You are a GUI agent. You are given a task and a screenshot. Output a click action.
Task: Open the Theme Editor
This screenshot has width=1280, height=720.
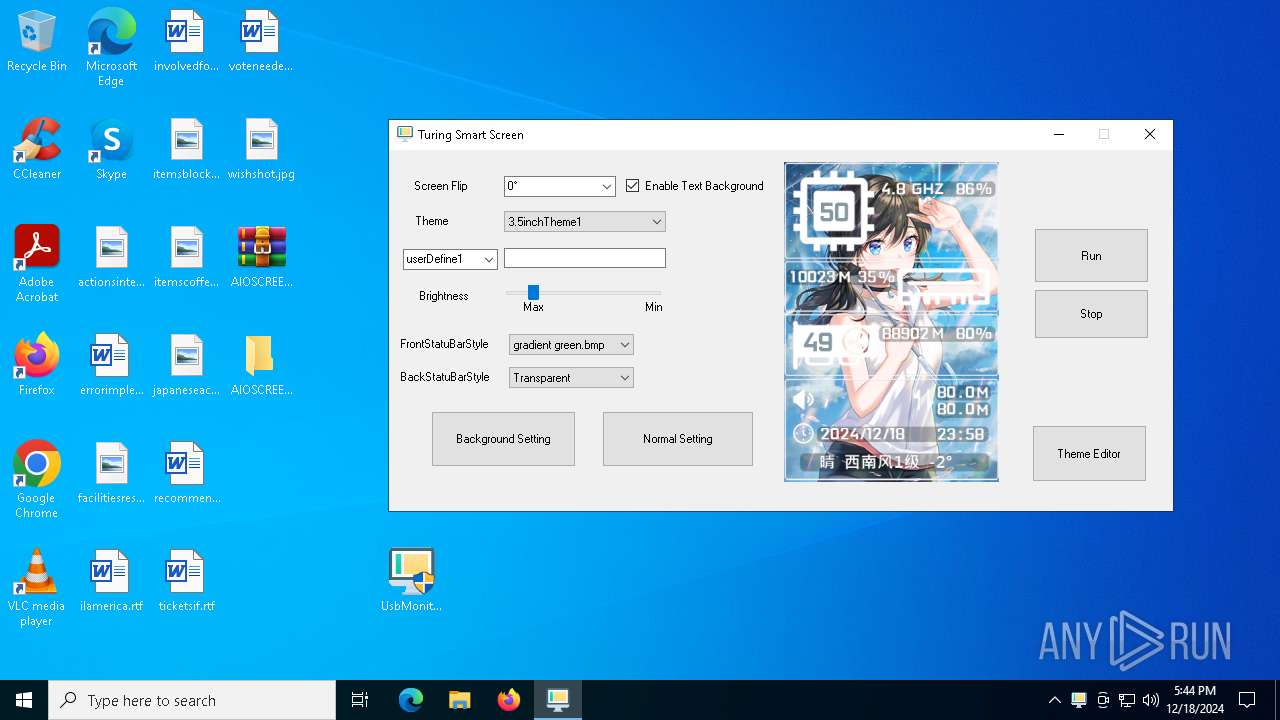click(x=1089, y=454)
